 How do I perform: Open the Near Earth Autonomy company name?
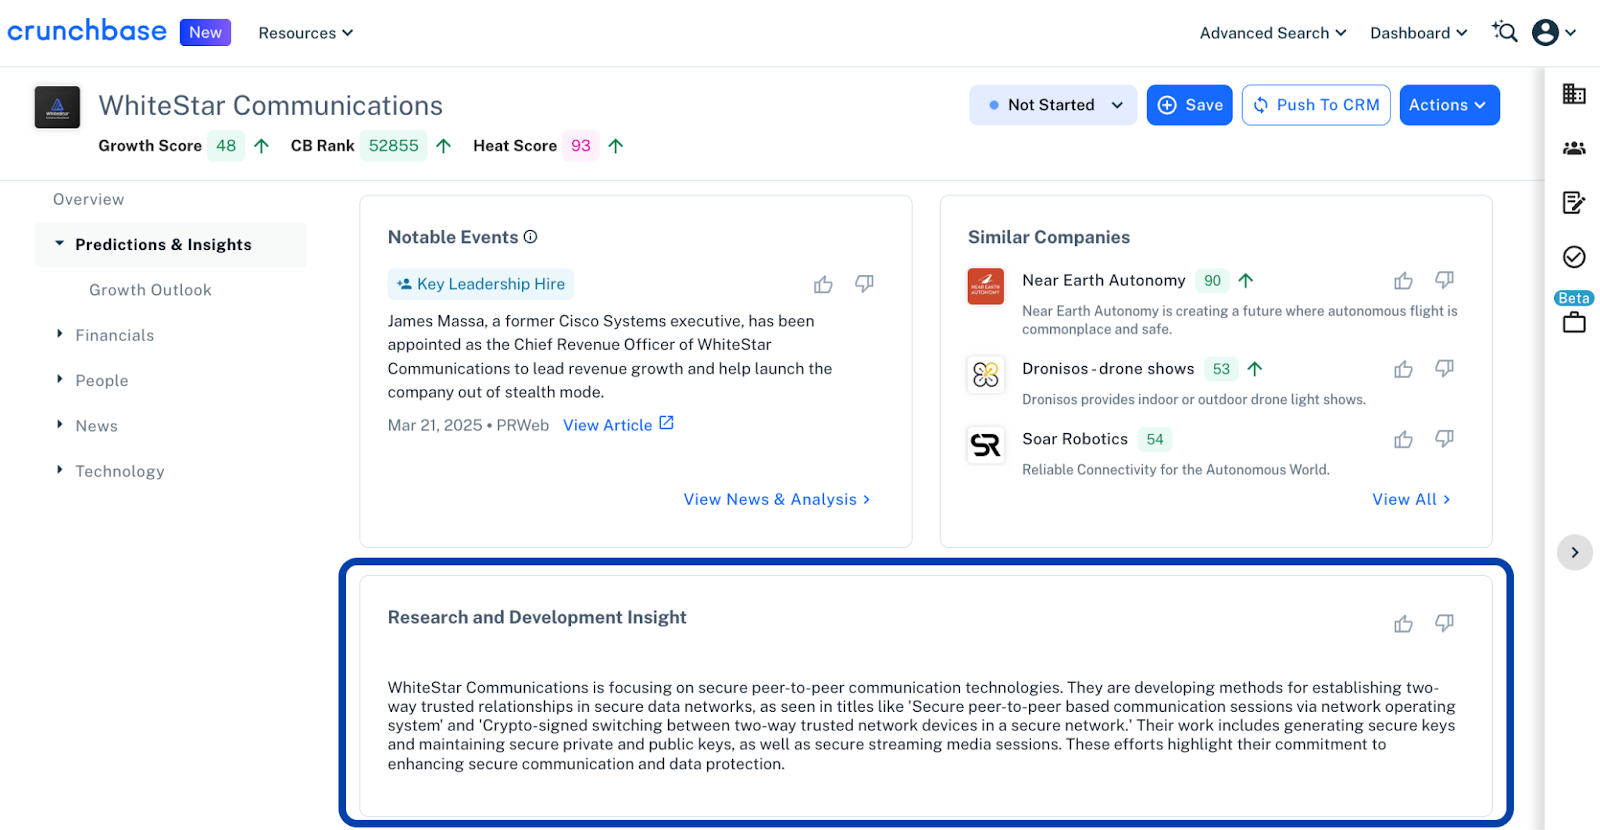(1103, 281)
